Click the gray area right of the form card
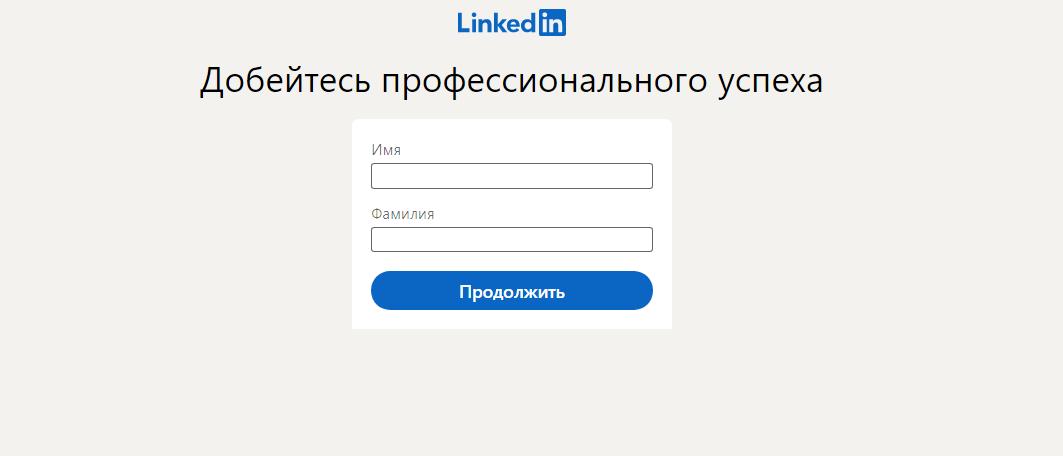1063x456 pixels. 860,230
